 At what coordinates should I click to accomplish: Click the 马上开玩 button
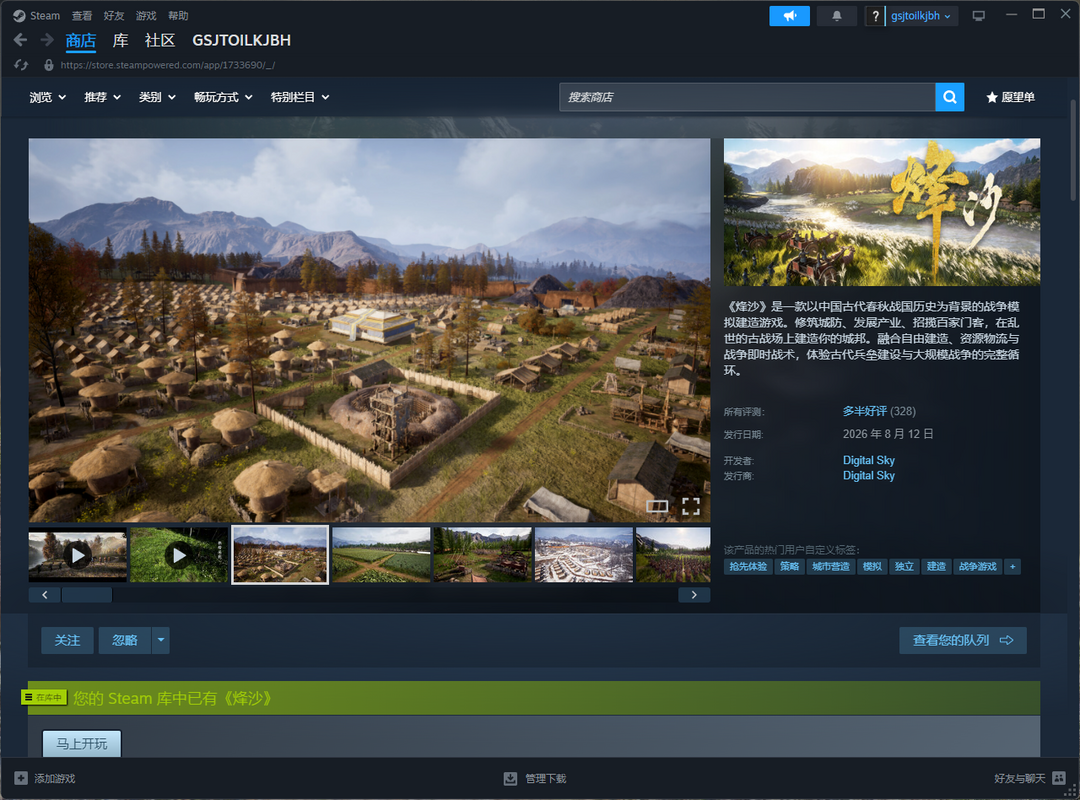pos(82,743)
